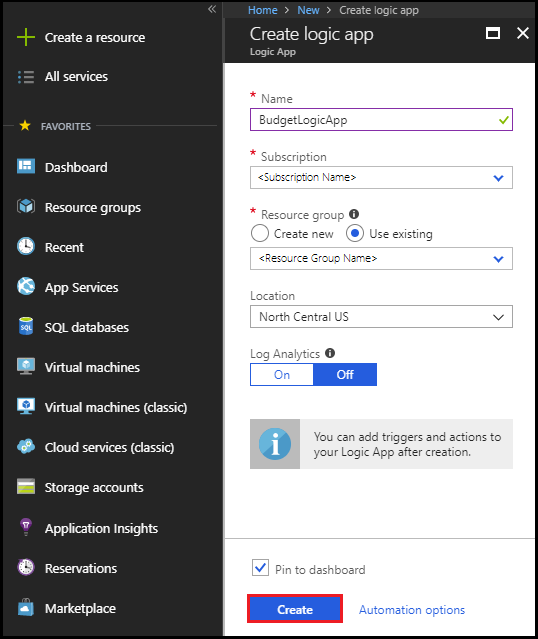Screen dimensions: 538x639
Task: Click the favorites star icon
Action: 25,126
